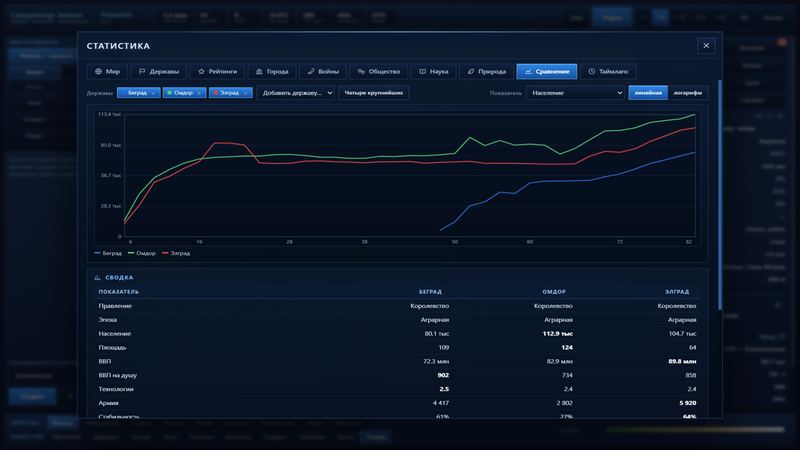The image size is (800, 450).
Task: Click the green Омдор color swatch chip
Action: [170, 93]
